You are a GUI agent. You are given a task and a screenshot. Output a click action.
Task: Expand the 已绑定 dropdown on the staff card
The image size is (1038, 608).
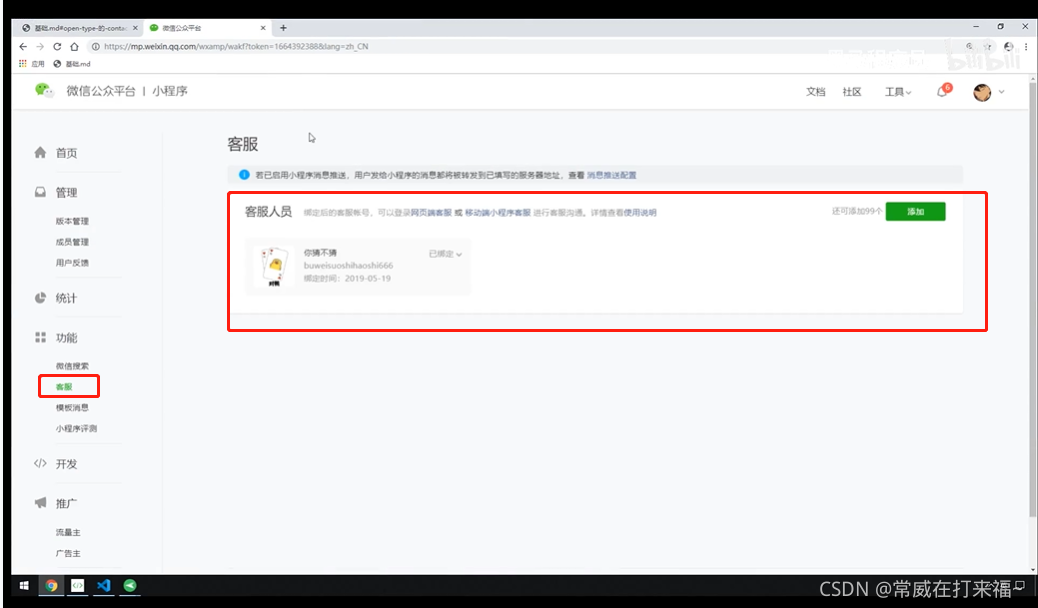tap(446, 254)
